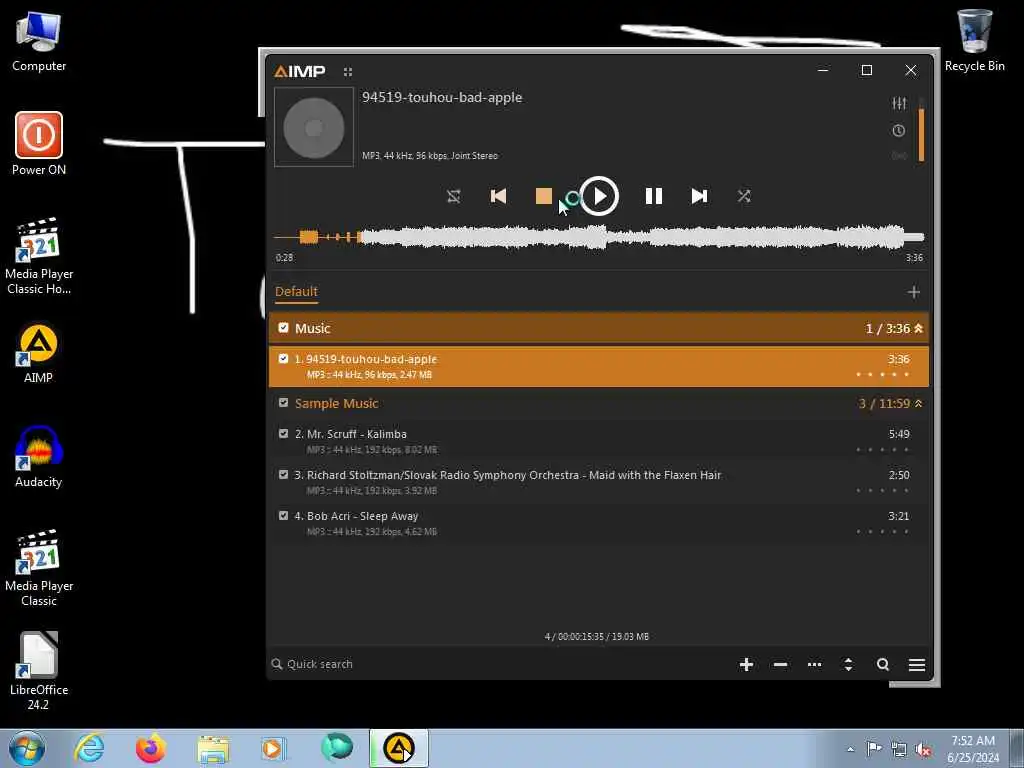
Task: Select the Default playlist tab
Action: [x=296, y=291]
